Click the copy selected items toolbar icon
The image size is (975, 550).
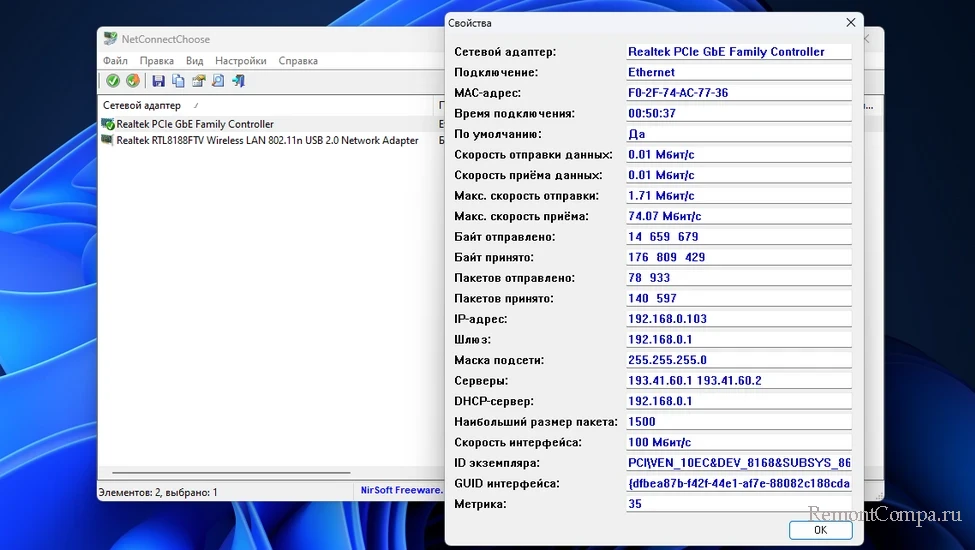178,80
